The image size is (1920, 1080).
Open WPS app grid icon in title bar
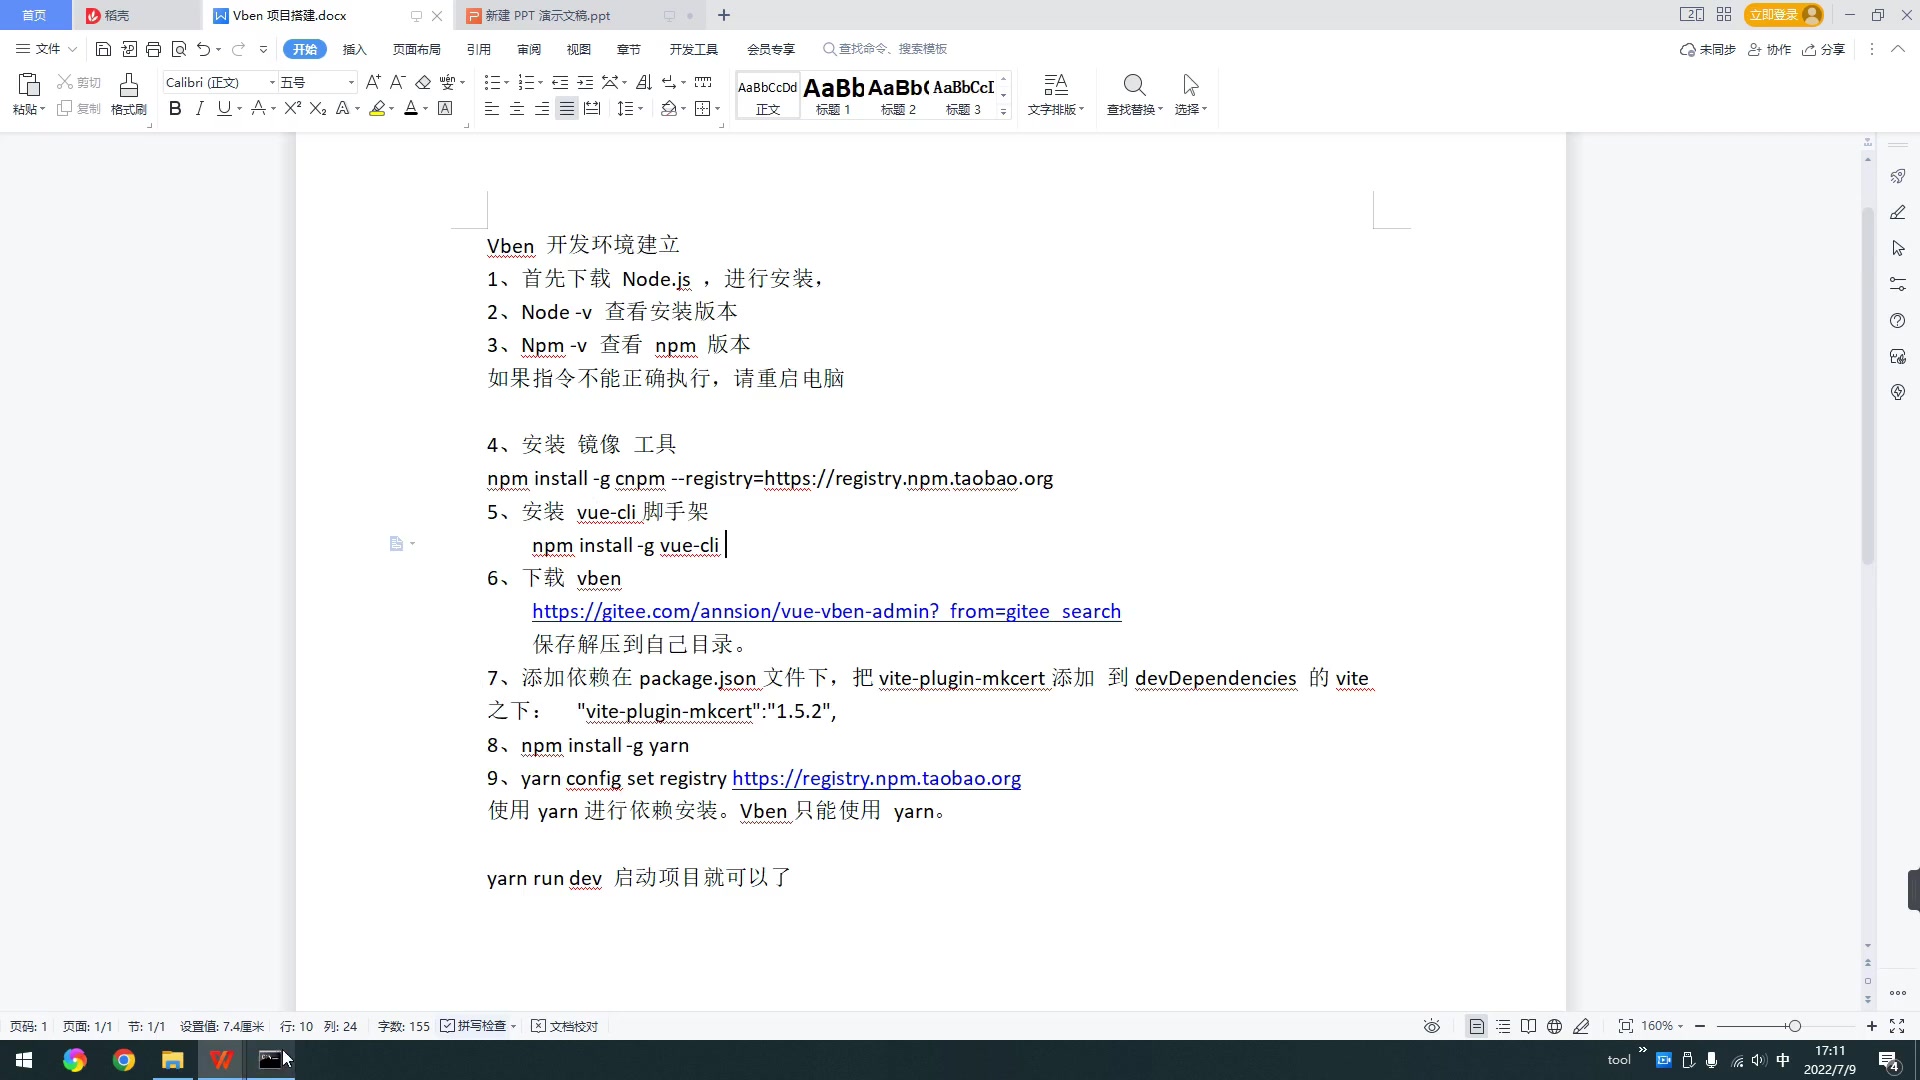(1724, 15)
